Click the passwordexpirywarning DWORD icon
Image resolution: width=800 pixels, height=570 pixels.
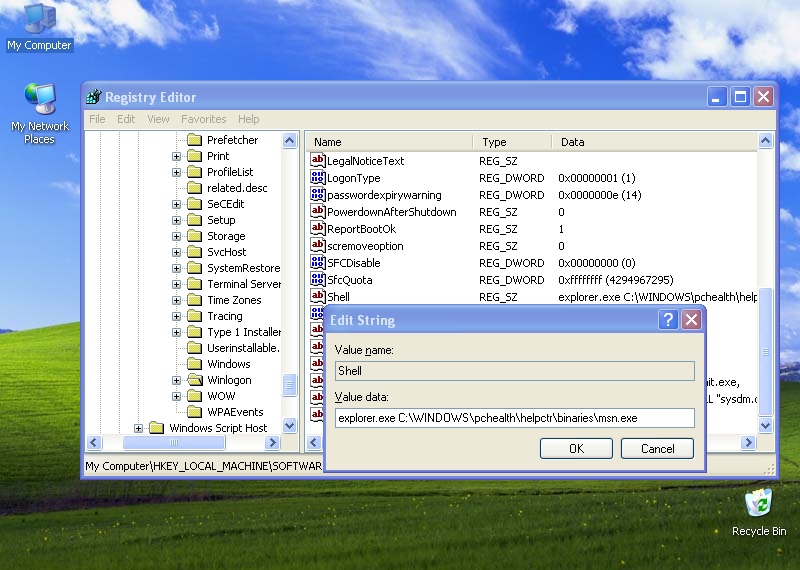[317, 194]
